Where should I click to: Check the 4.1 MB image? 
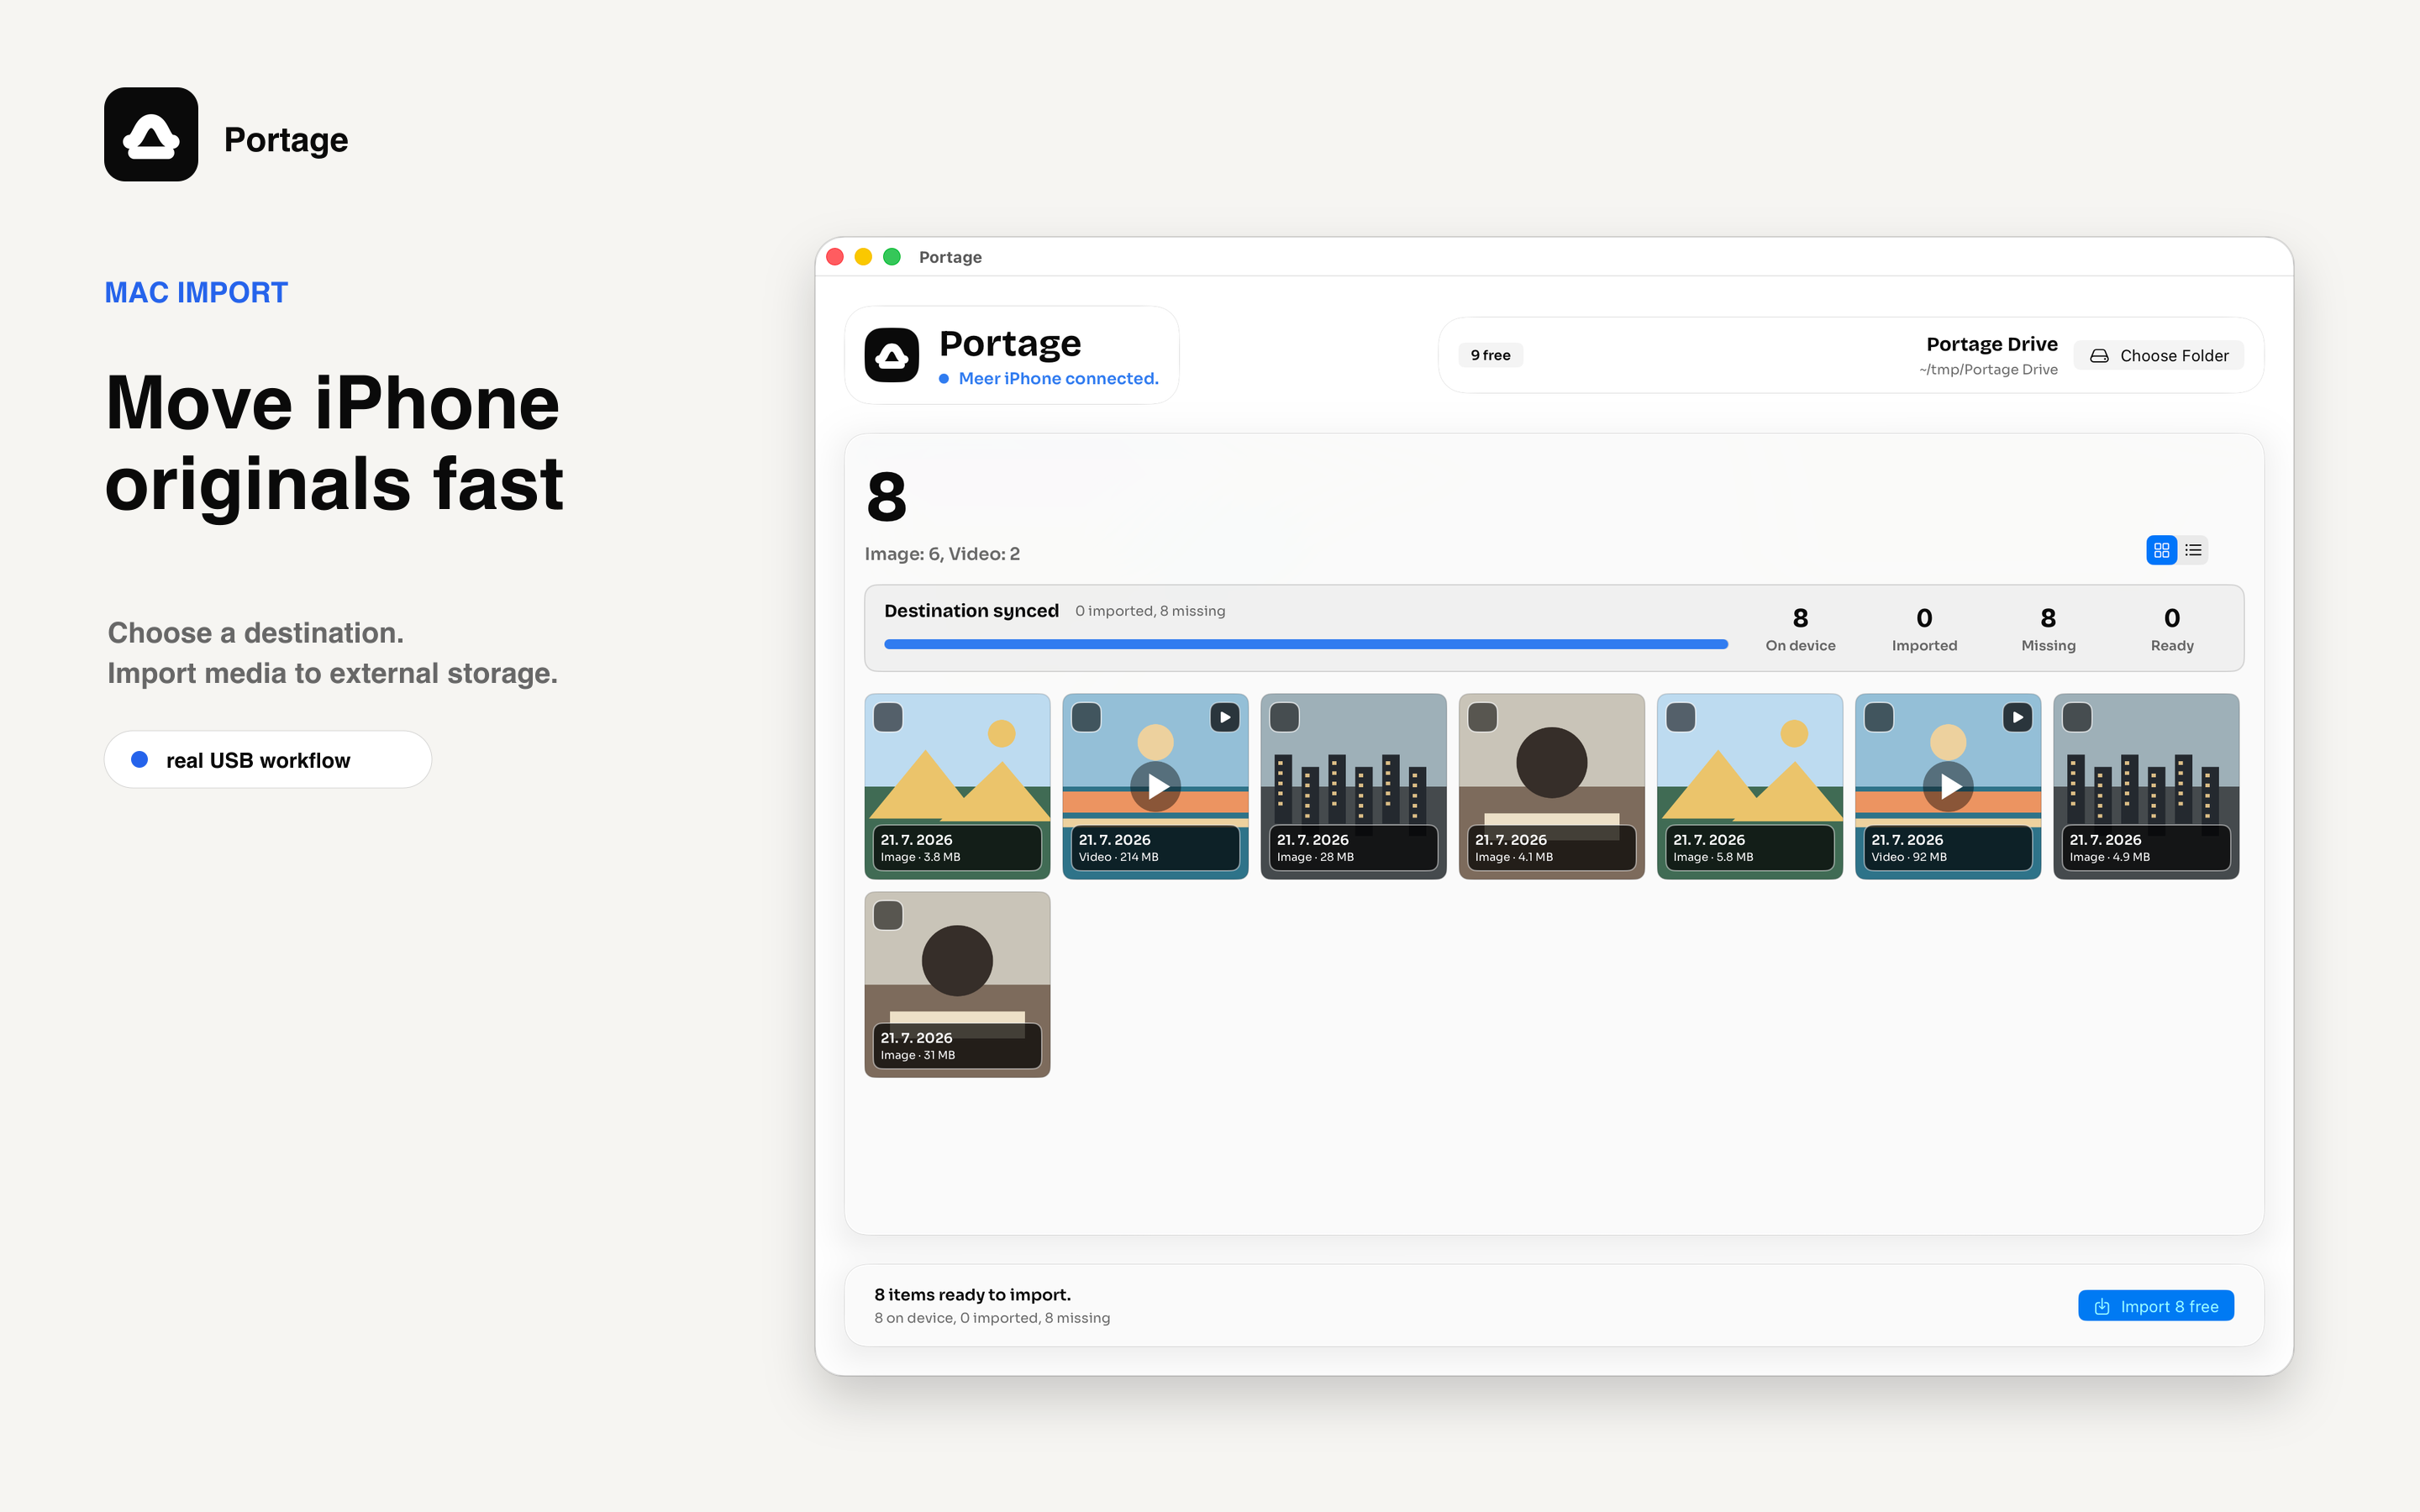point(1482,717)
